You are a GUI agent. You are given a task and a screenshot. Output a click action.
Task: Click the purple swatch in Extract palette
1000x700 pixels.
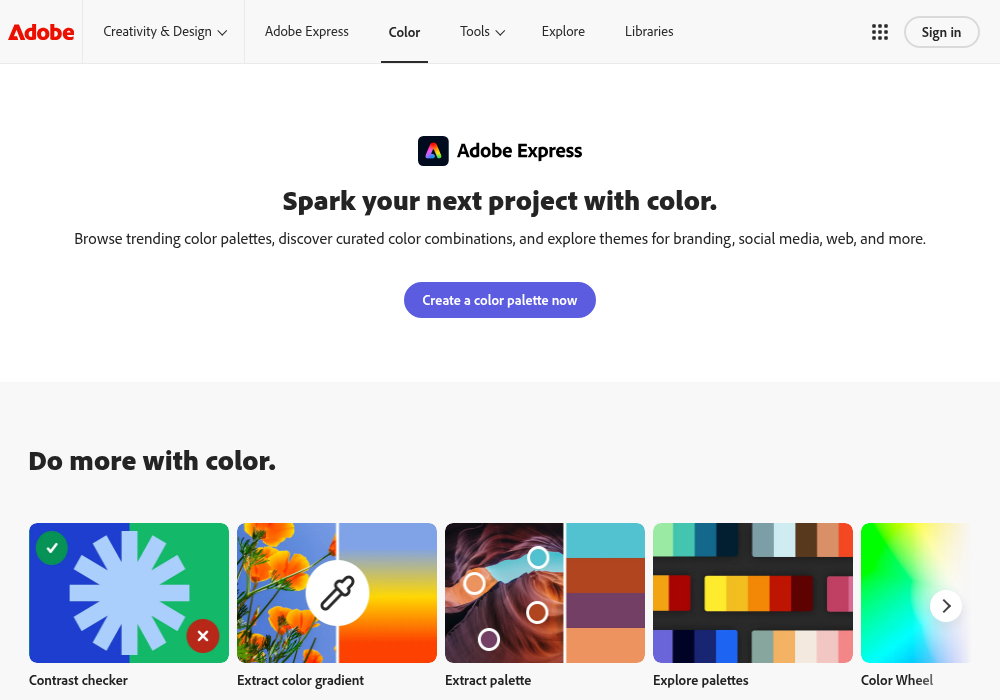(x=605, y=610)
